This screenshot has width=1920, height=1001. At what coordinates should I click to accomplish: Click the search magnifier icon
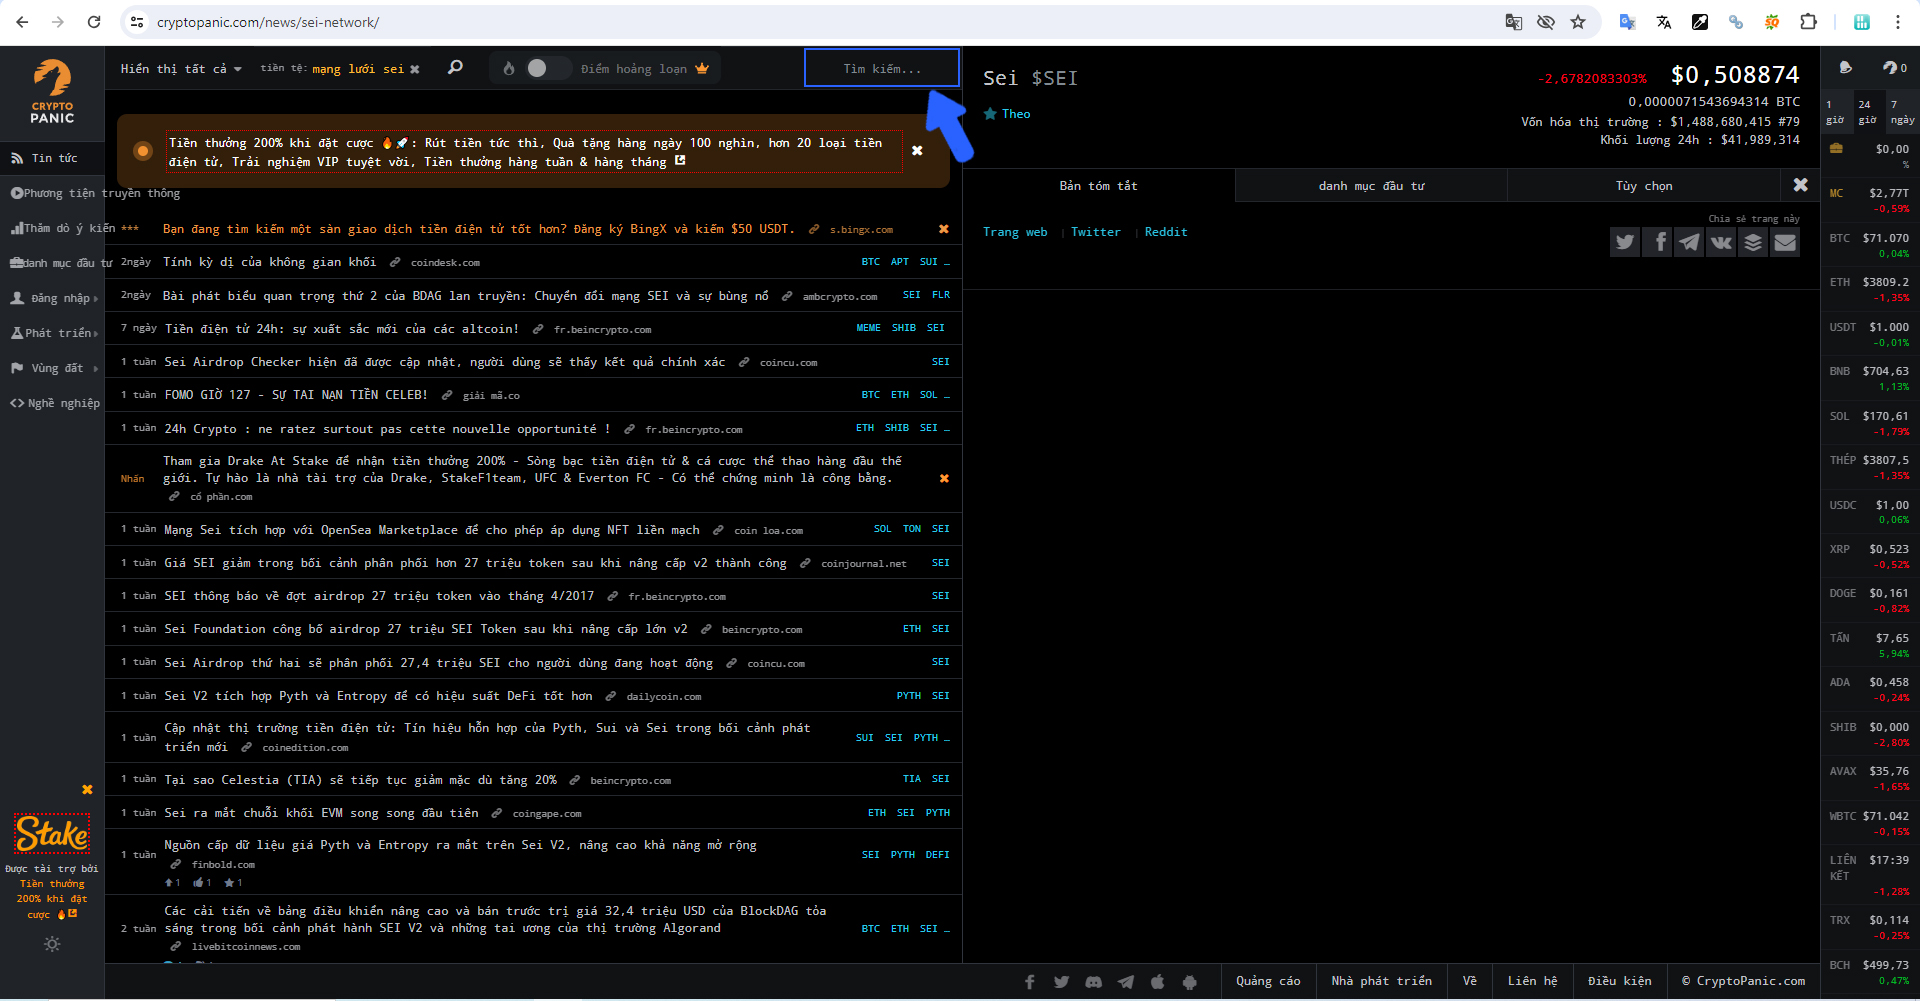[x=456, y=68]
